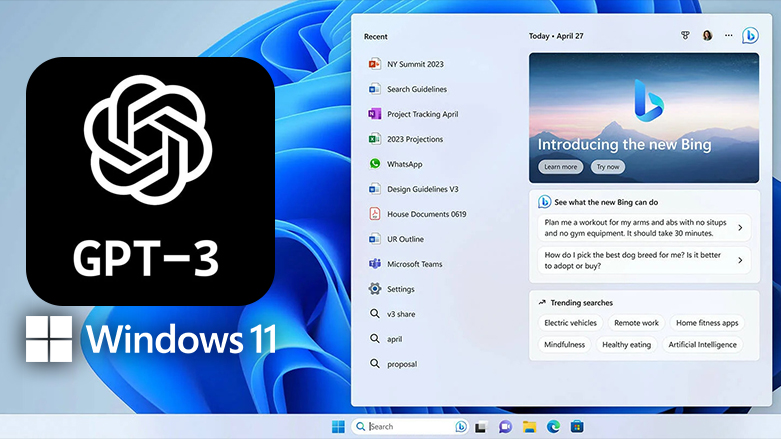Image resolution: width=781 pixels, height=439 pixels.
Task: Open Task View from the taskbar
Action: 480,427
